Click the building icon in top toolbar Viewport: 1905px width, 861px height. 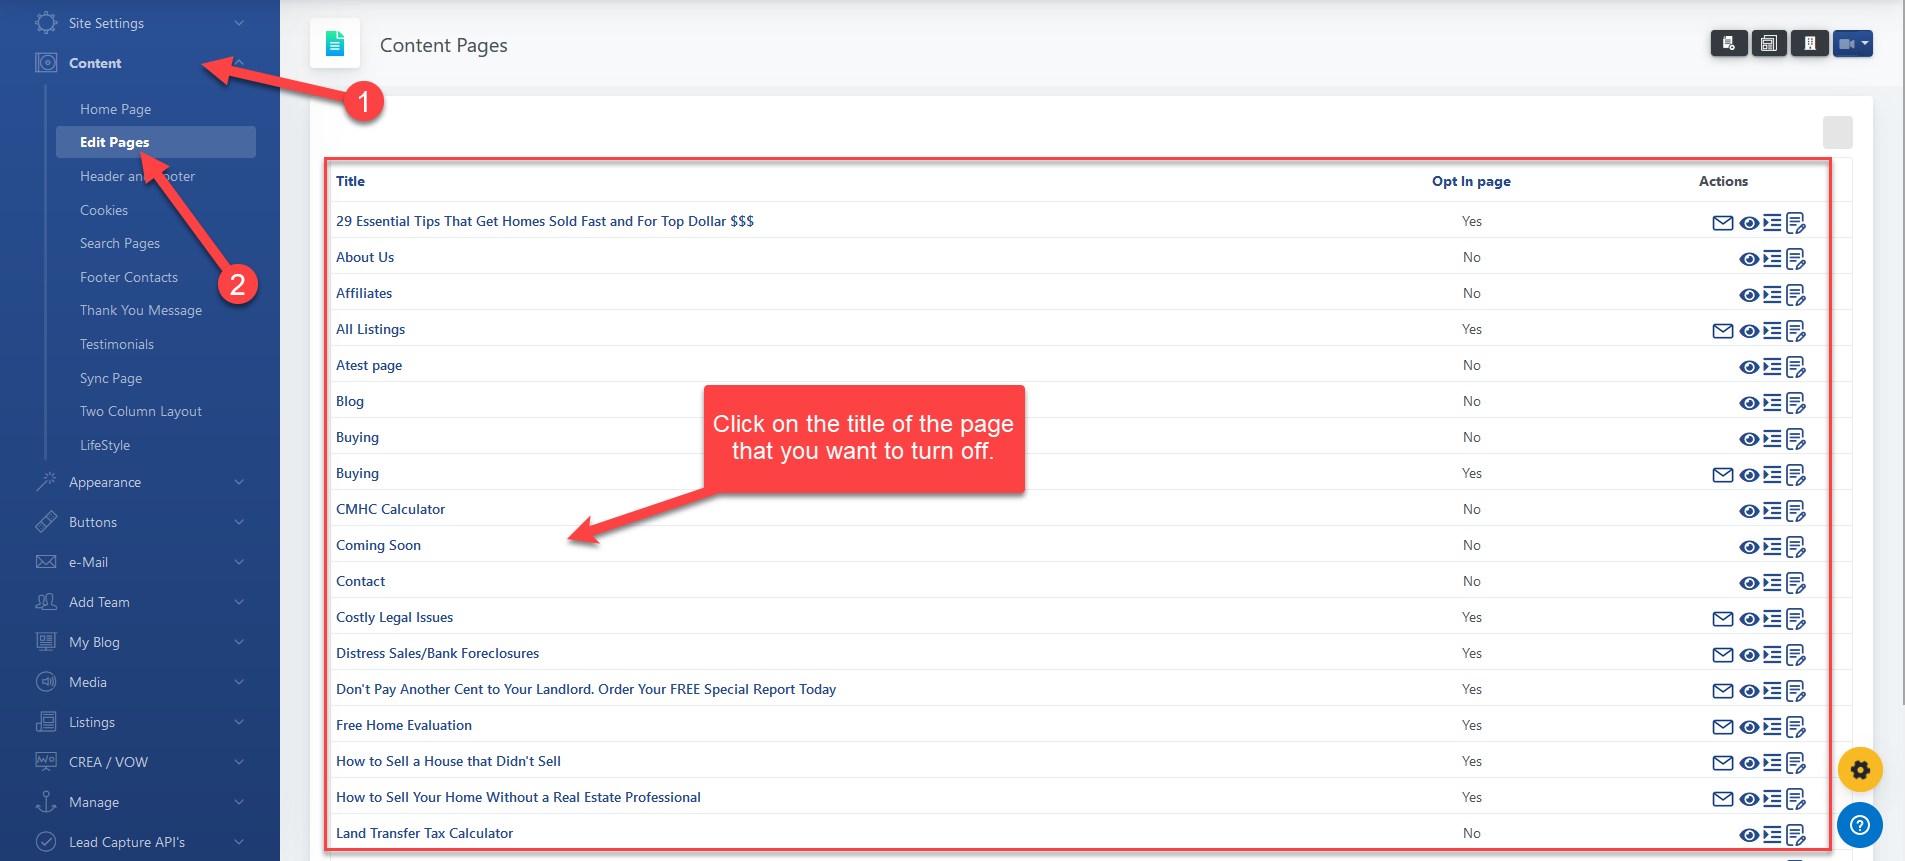coord(1809,44)
